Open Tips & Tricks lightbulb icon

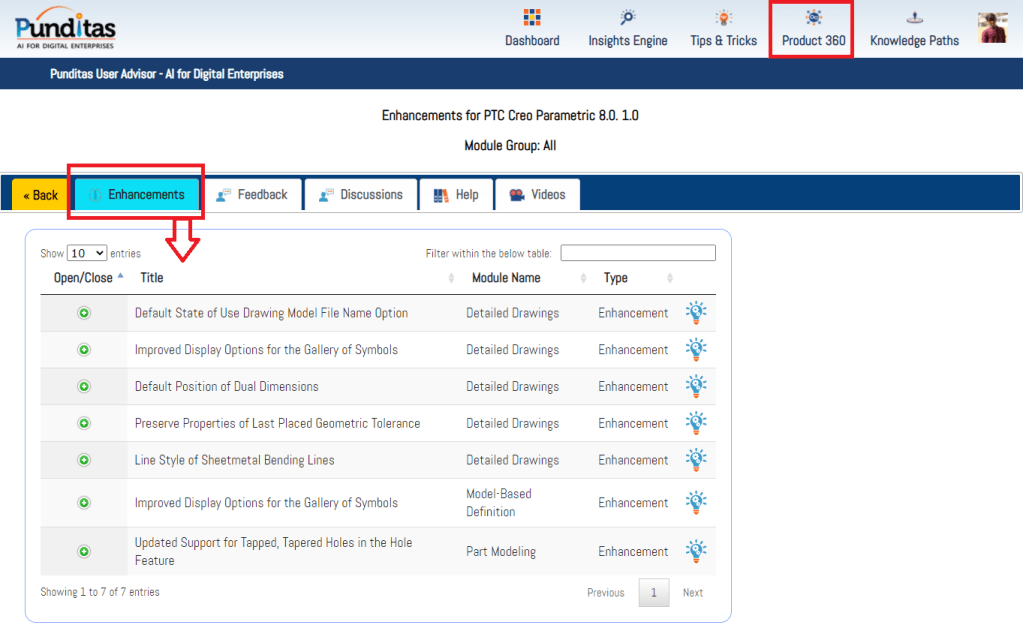pyautogui.click(x=723, y=18)
